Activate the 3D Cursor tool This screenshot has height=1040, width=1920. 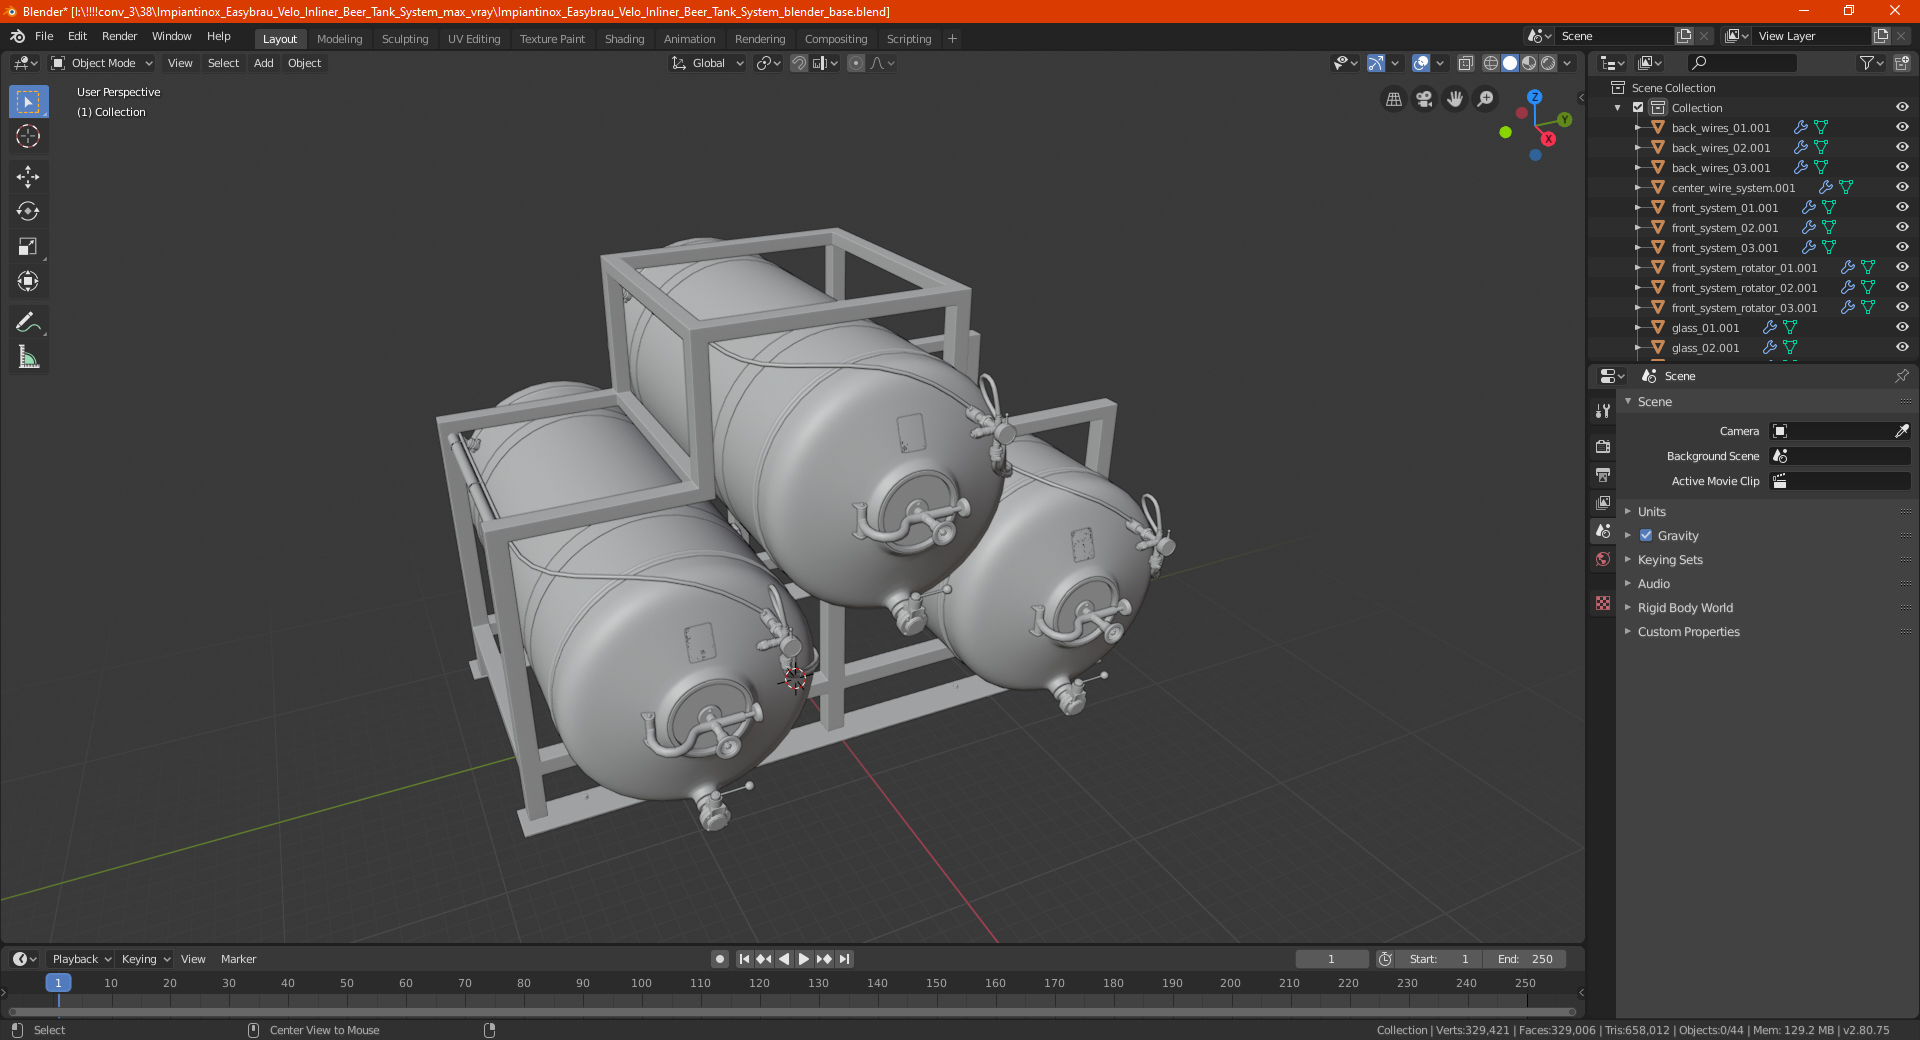[28, 136]
